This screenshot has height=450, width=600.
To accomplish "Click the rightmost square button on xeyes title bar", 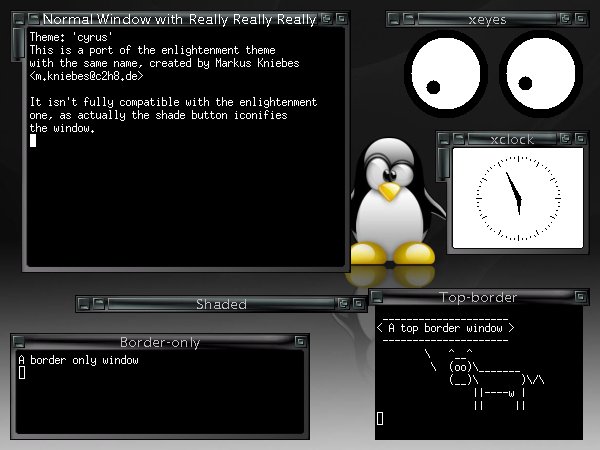I will click(580, 19).
